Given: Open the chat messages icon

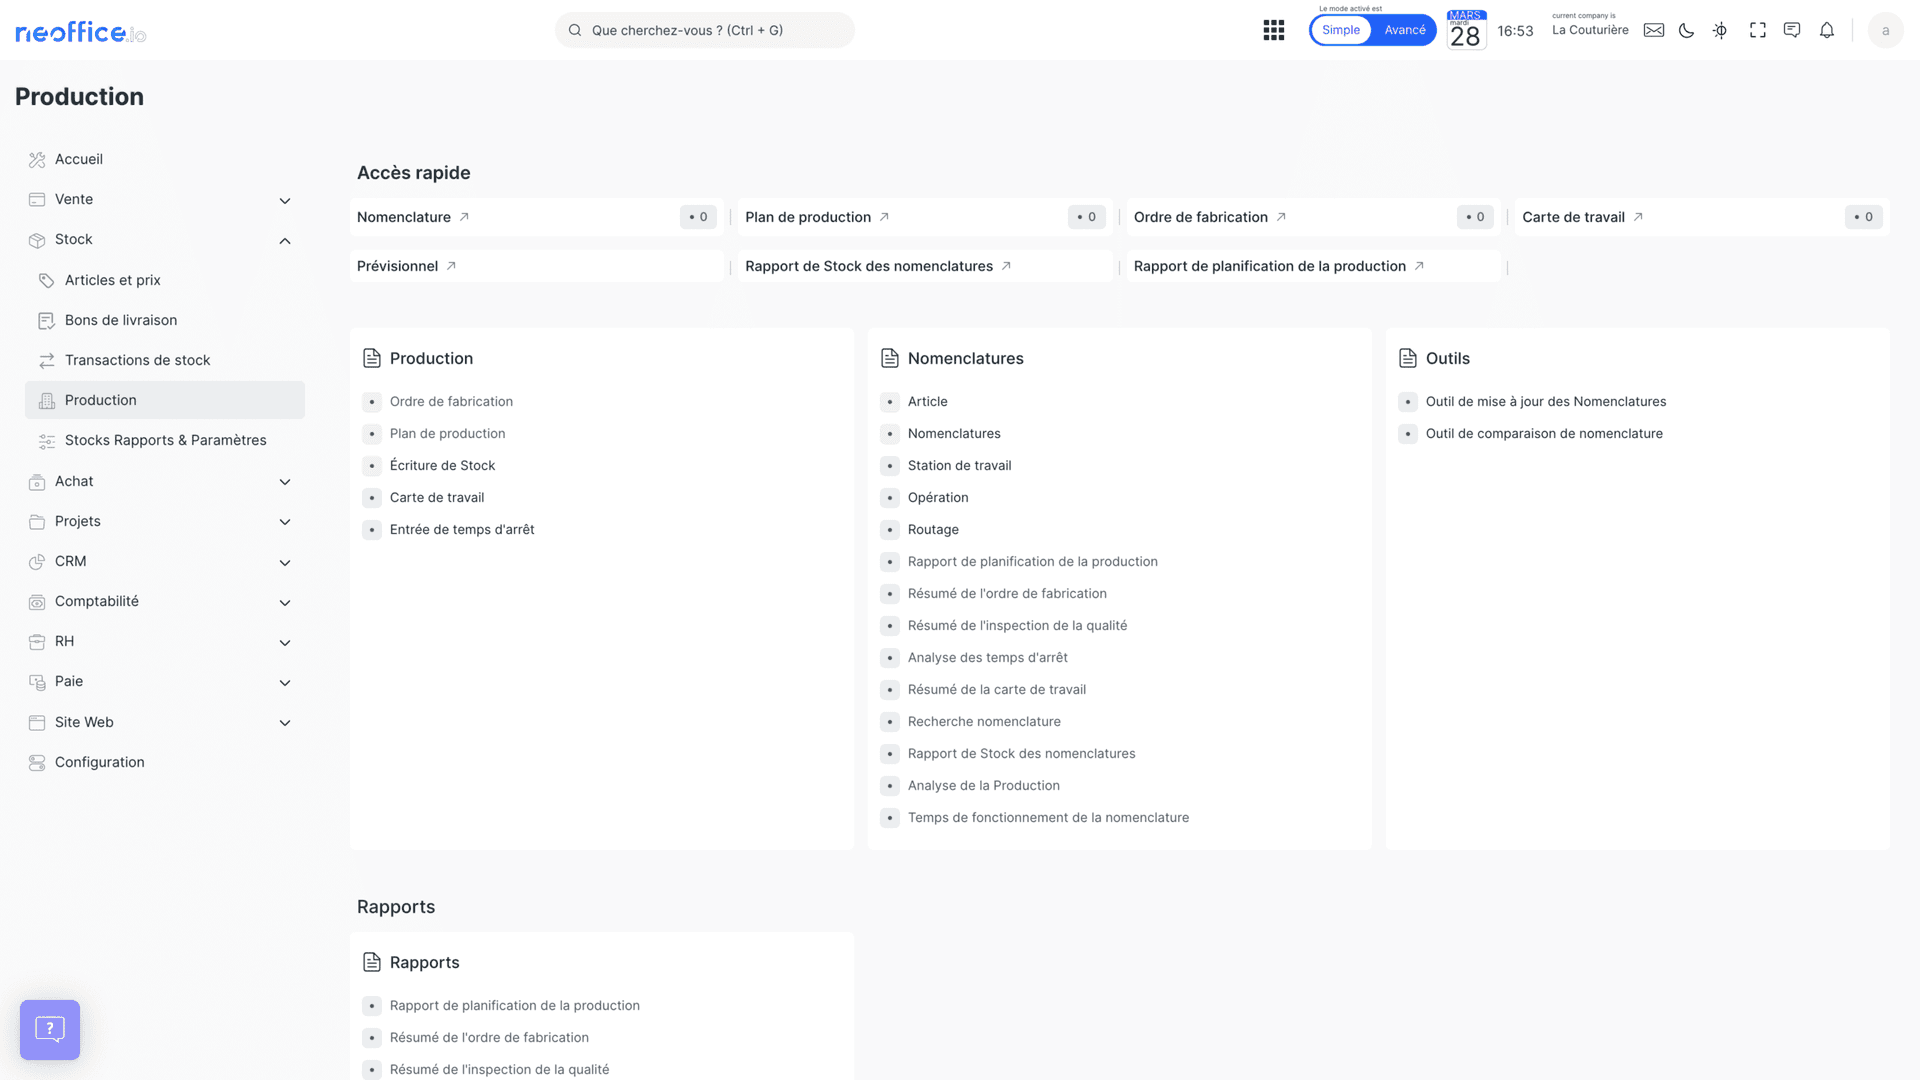Looking at the screenshot, I should (1792, 30).
